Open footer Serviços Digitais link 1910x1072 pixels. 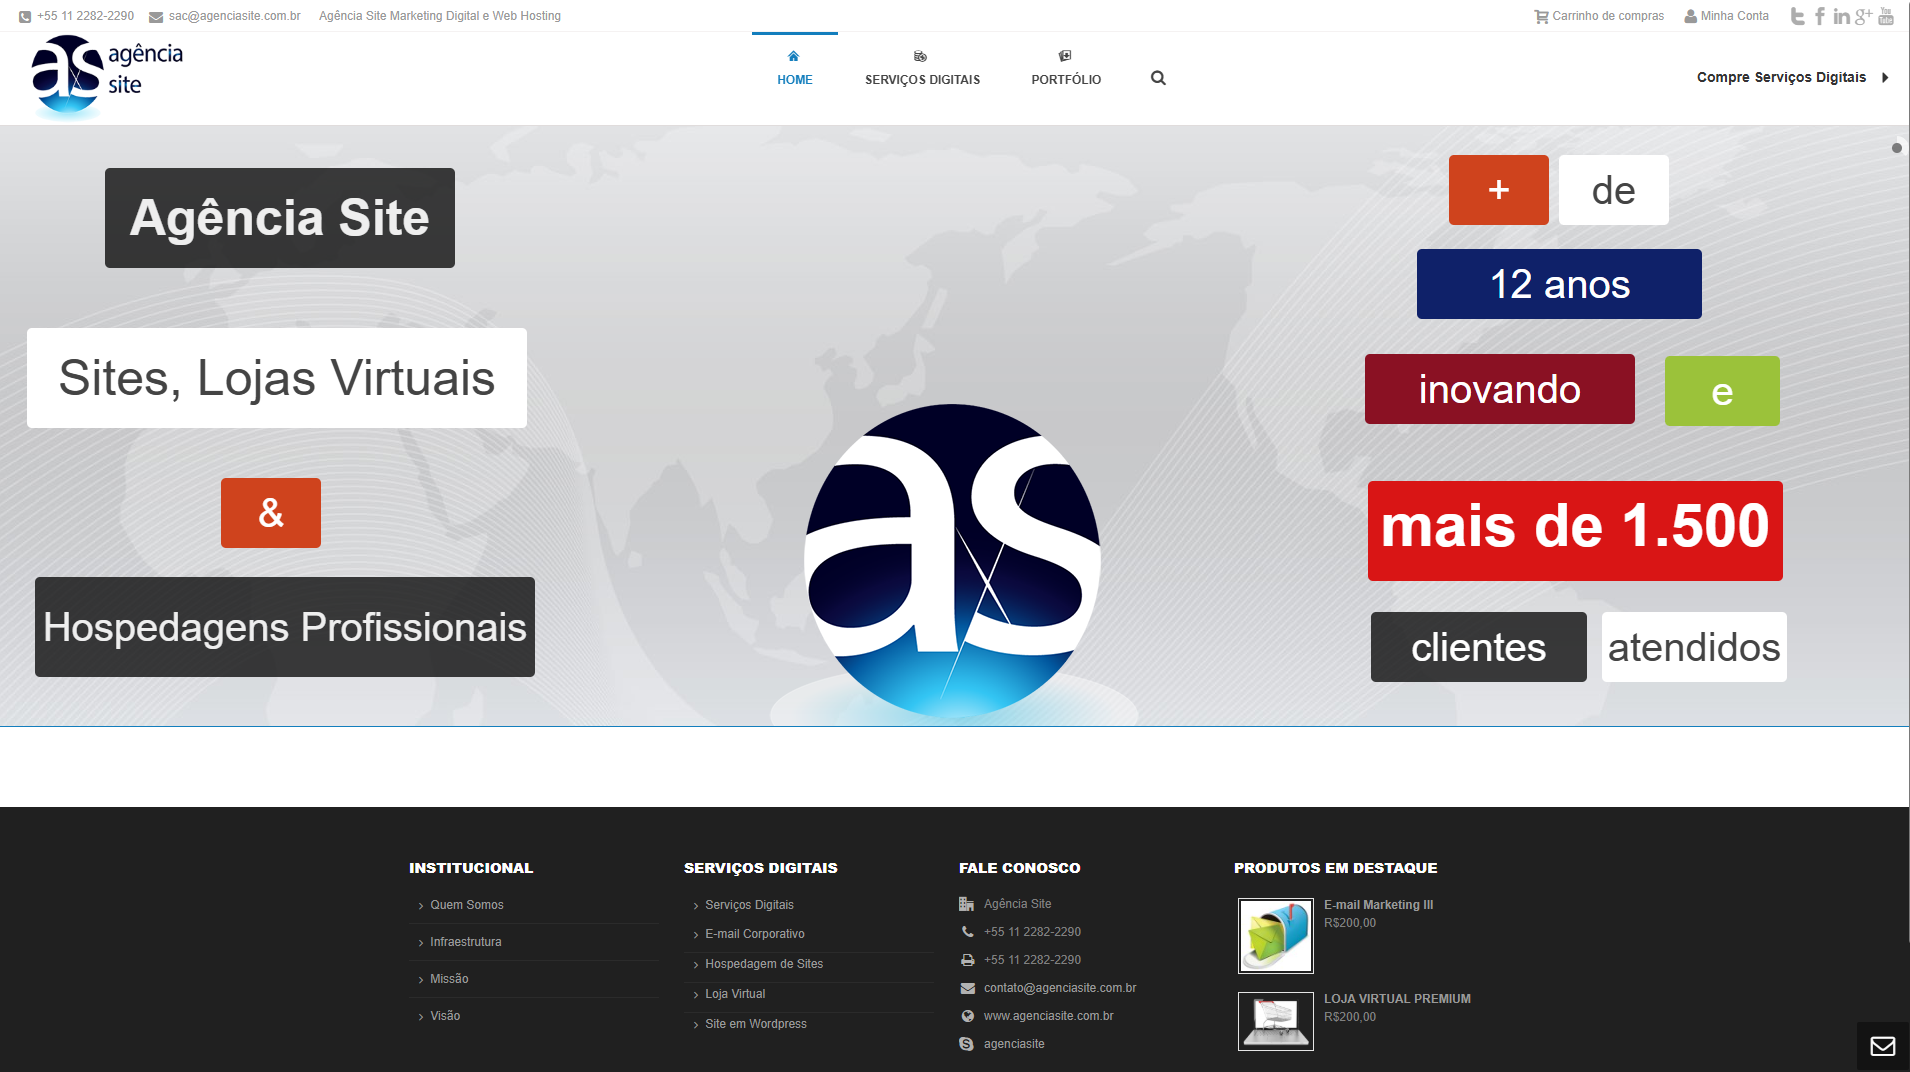[749, 905]
